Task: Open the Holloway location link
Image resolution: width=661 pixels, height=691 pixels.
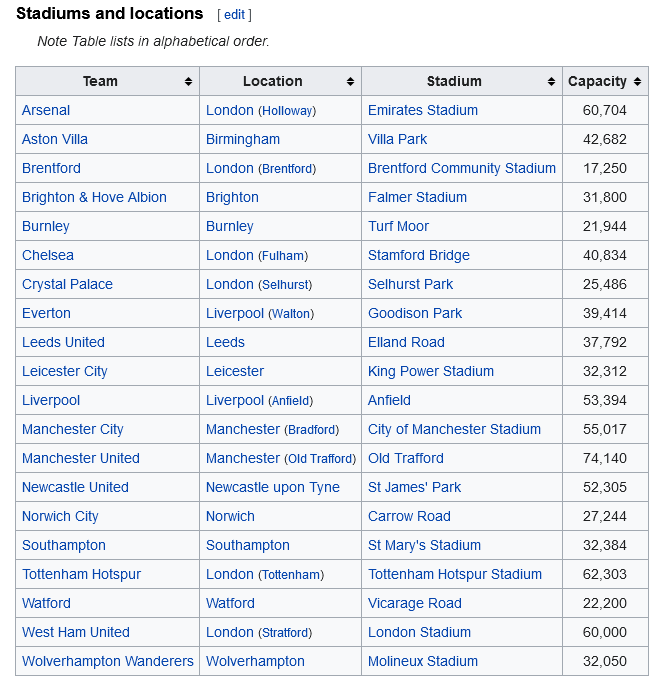Action: click(x=287, y=111)
